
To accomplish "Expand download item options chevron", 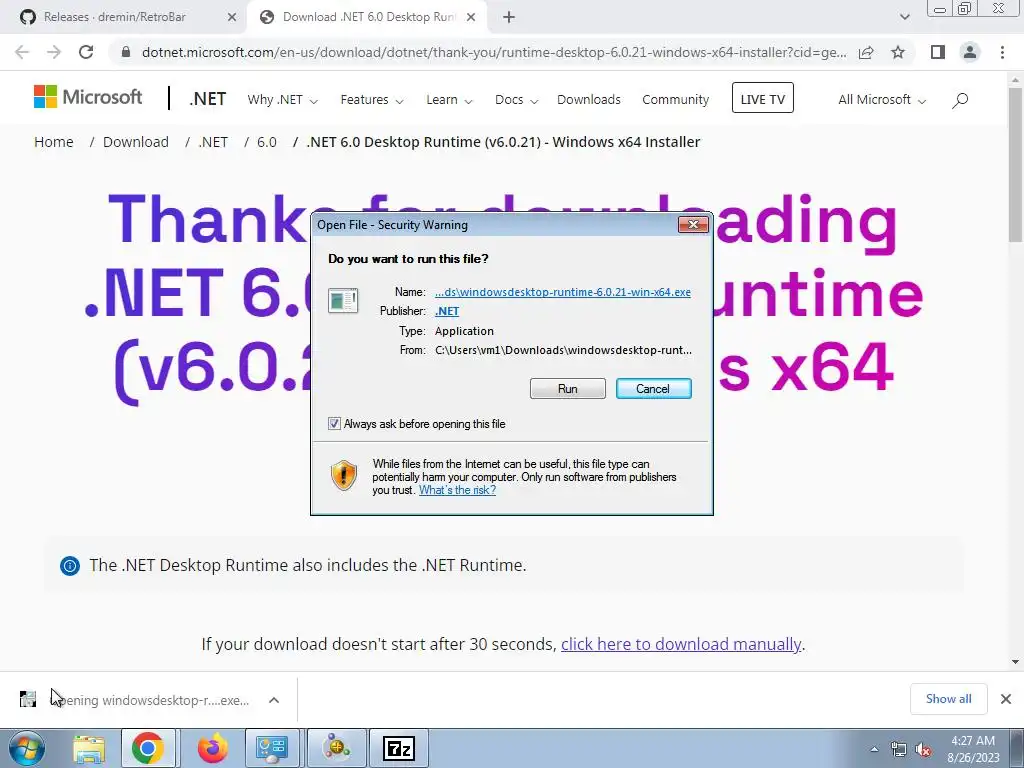I will click(x=274, y=700).
